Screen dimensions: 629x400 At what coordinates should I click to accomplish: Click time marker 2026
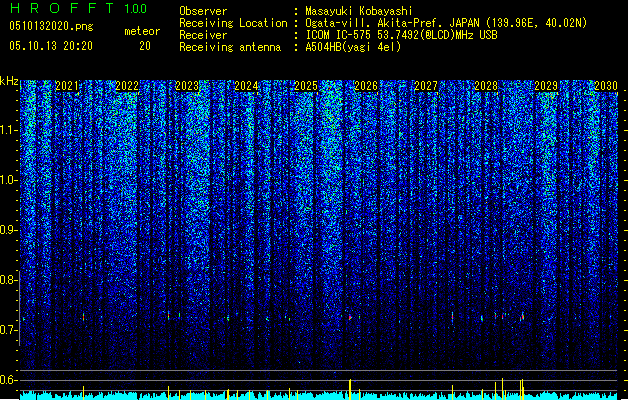(x=366, y=86)
